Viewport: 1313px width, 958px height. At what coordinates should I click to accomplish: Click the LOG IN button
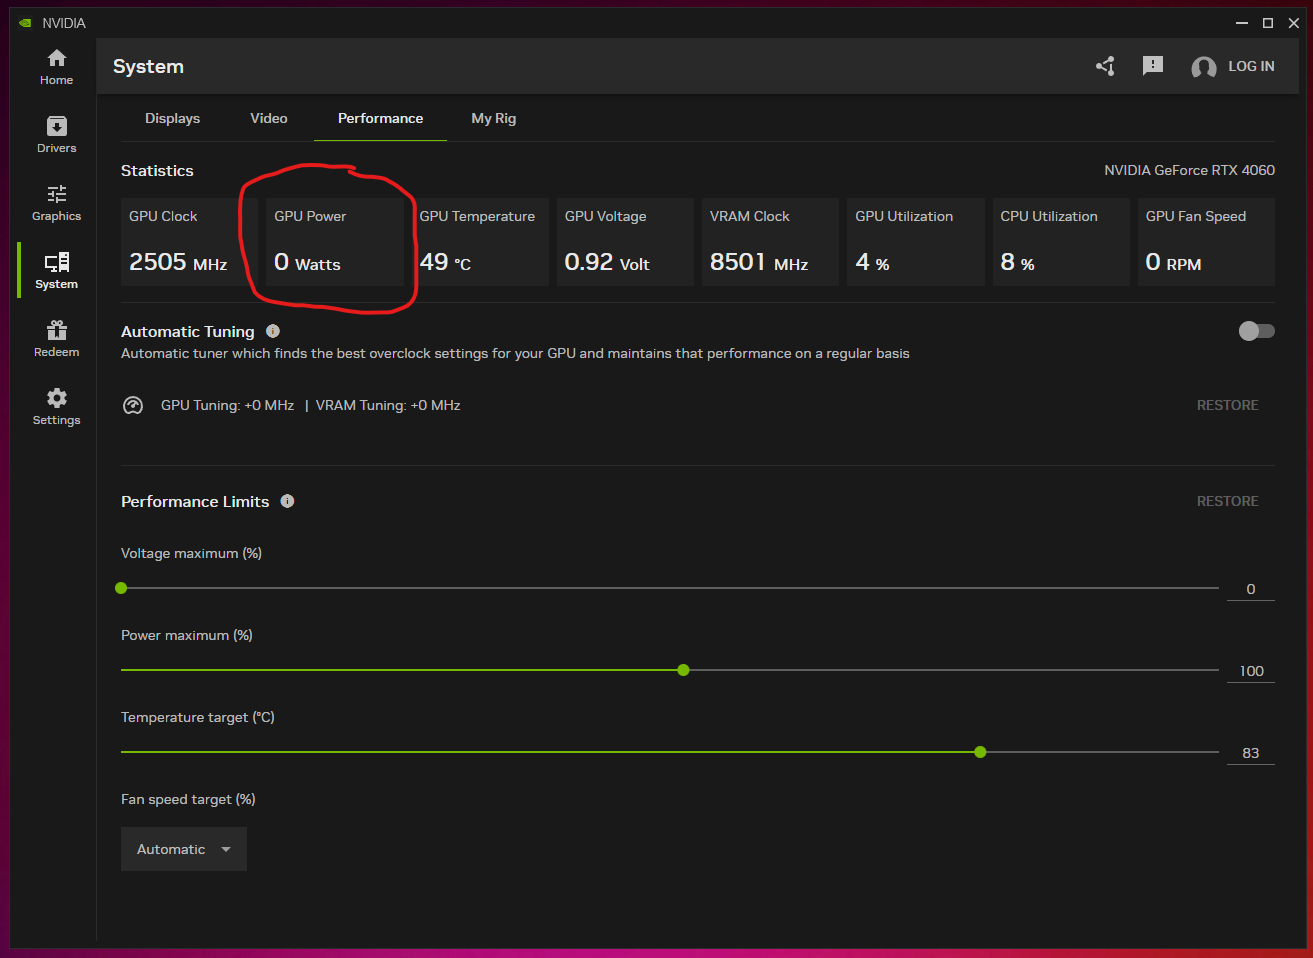tap(1250, 66)
